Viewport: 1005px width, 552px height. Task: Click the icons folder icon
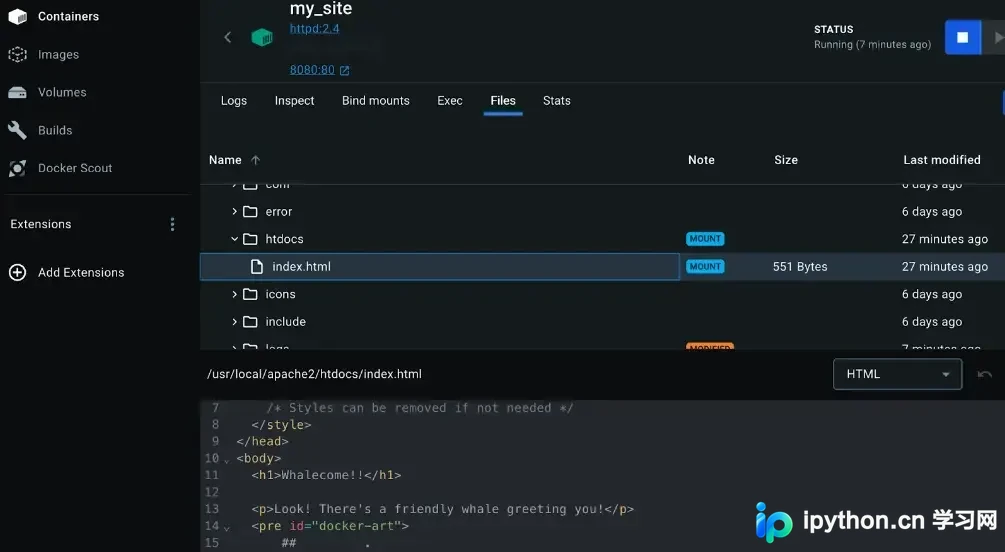(250, 294)
